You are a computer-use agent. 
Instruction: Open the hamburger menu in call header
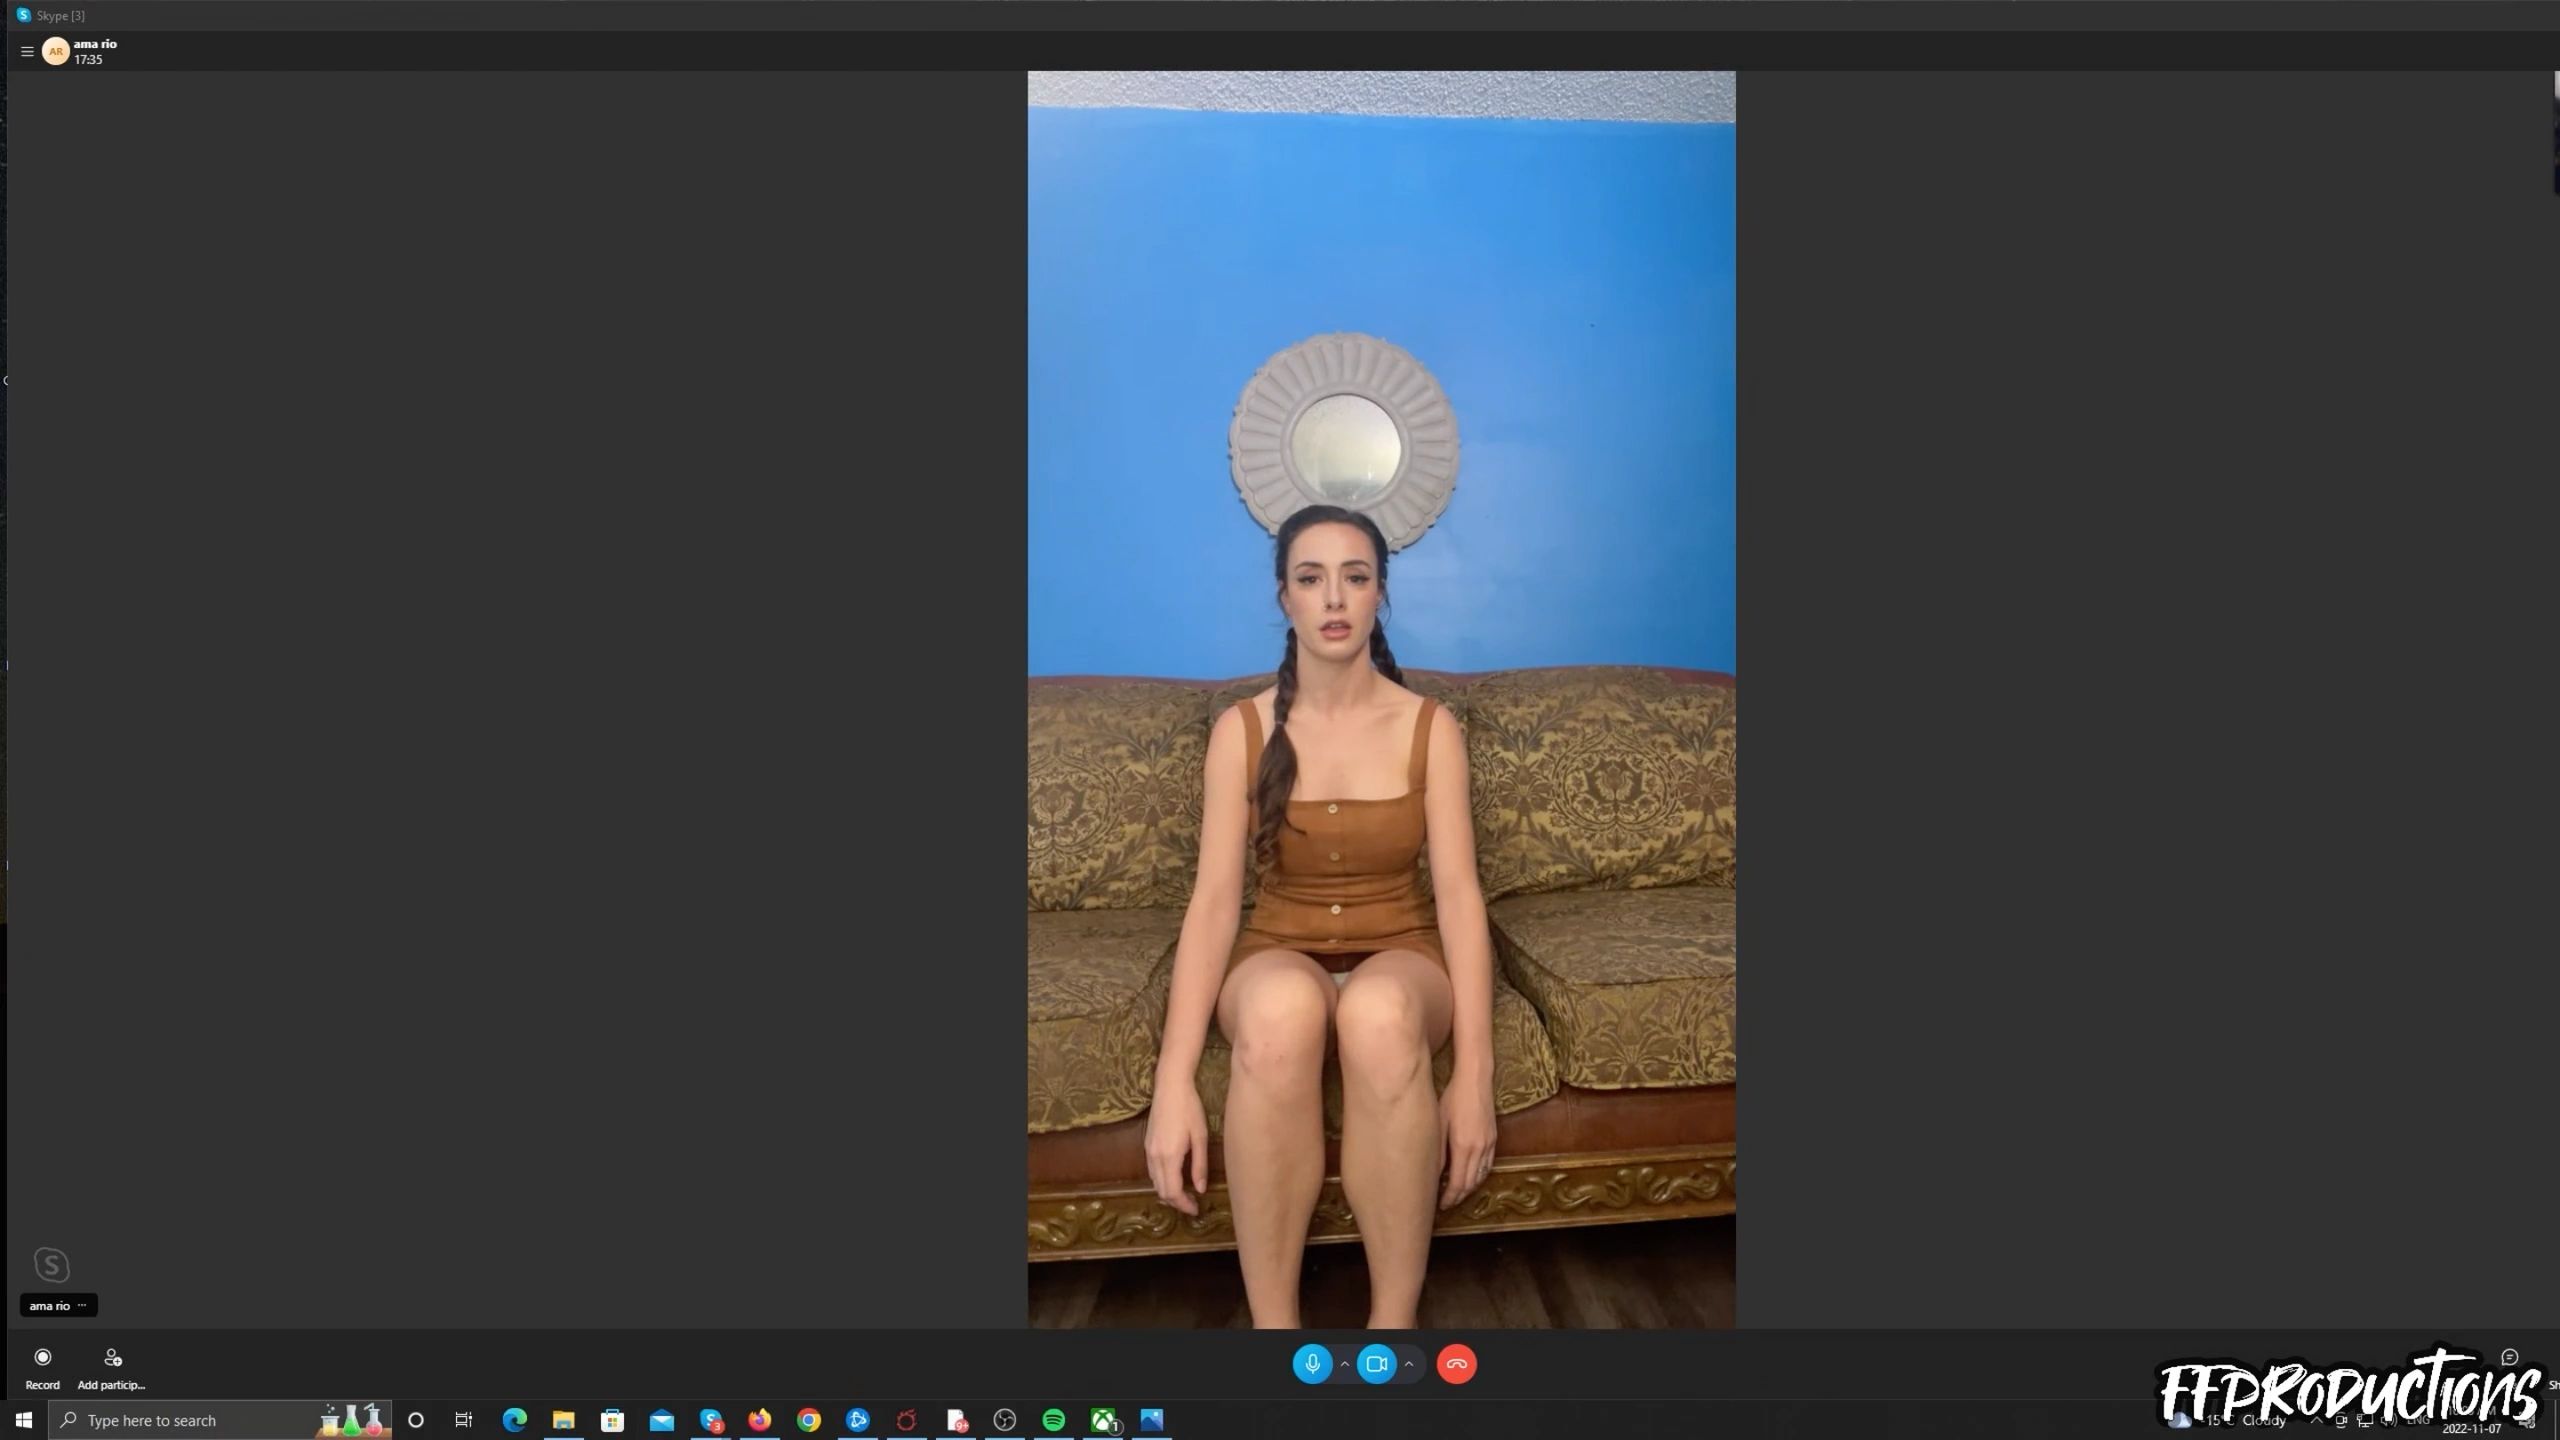coord(27,51)
